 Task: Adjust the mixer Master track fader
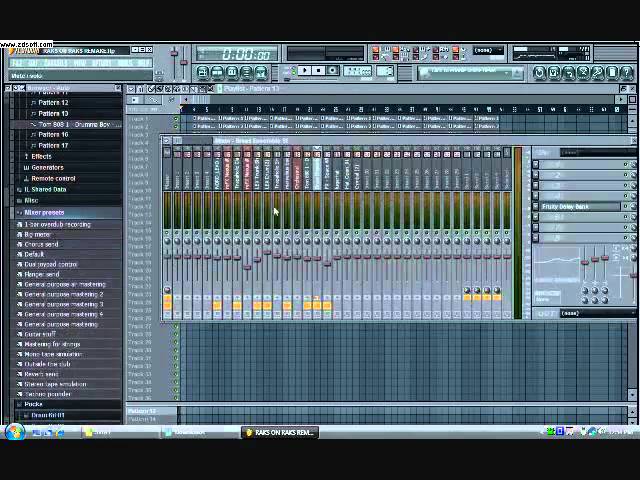pos(167,257)
